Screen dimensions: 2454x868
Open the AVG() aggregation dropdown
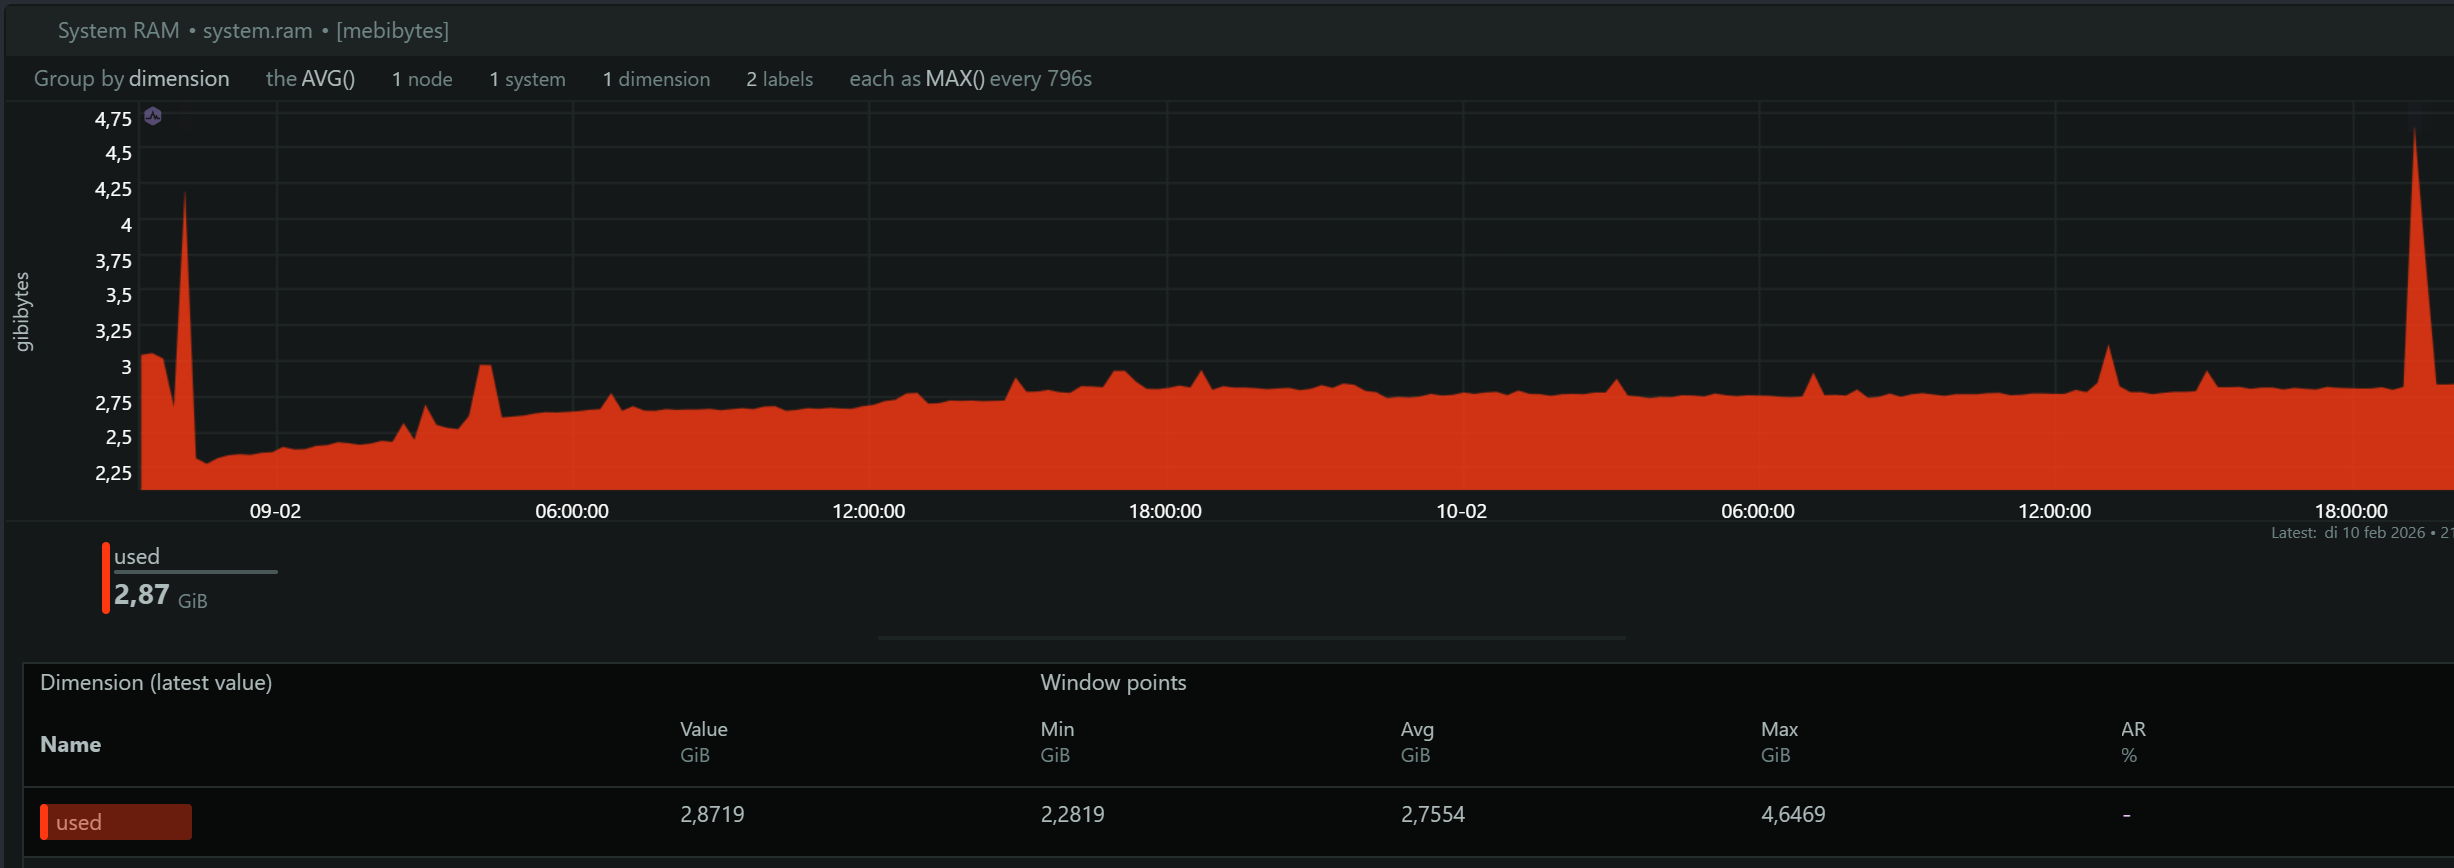coord(310,79)
